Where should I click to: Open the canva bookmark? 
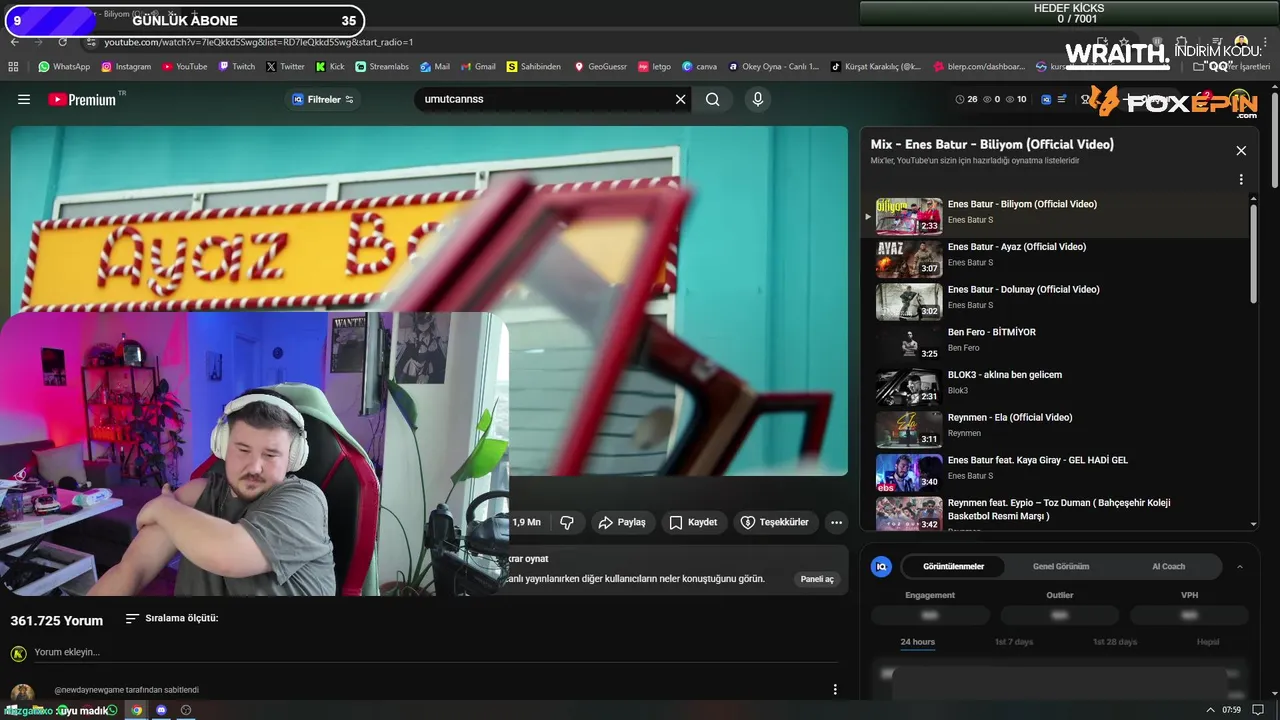click(699, 67)
